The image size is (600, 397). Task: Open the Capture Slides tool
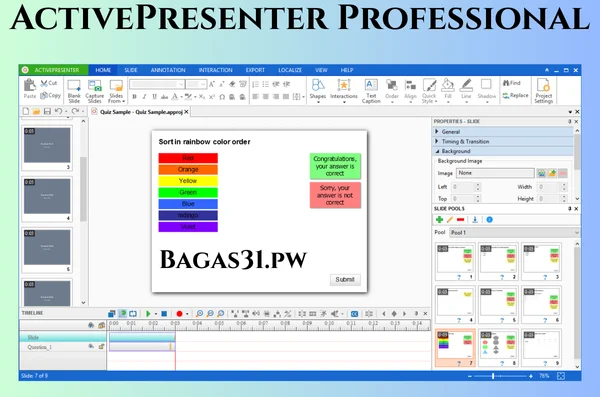pyautogui.click(x=95, y=91)
